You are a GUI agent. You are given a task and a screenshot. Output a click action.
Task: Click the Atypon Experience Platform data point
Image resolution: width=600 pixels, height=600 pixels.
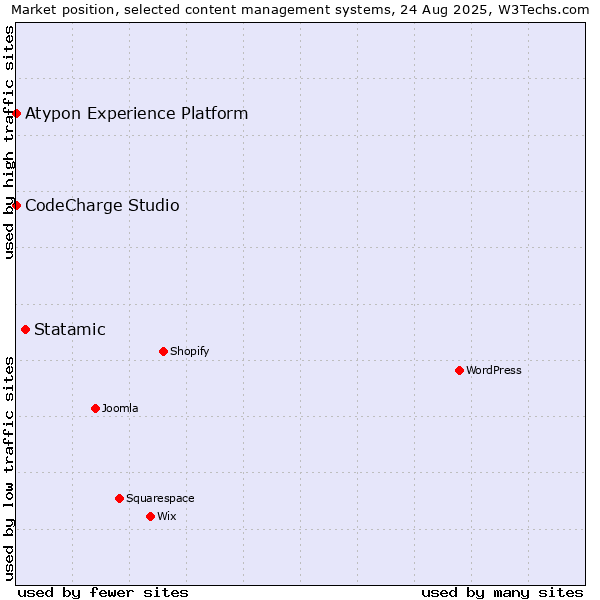click(x=16, y=114)
